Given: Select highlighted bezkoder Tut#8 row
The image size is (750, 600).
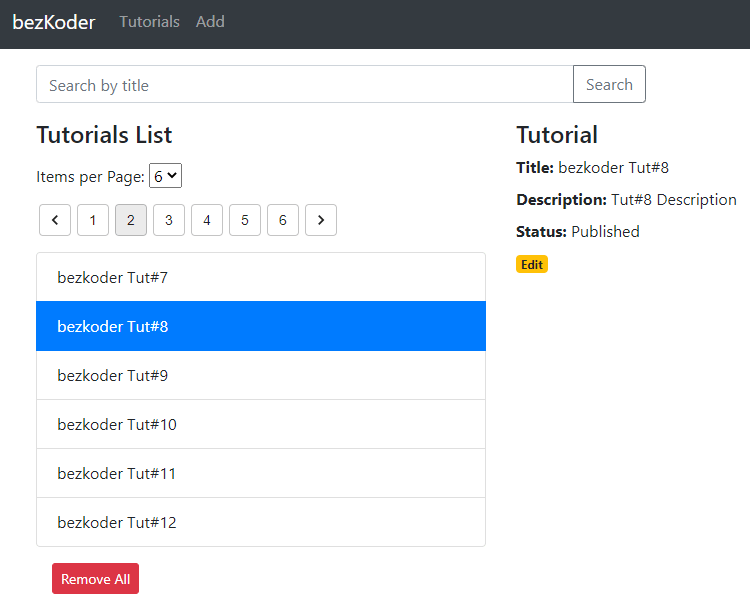Looking at the screenshot, I should [x=261, y=326].
